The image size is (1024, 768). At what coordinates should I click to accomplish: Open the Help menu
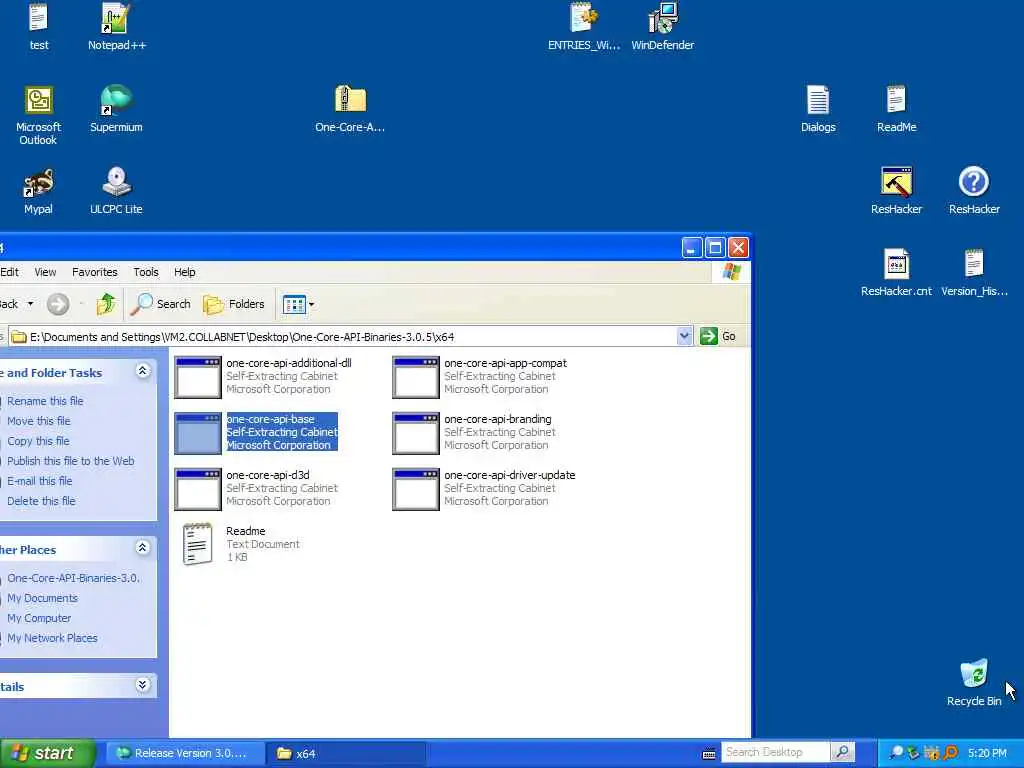click(x=184, y=272)
